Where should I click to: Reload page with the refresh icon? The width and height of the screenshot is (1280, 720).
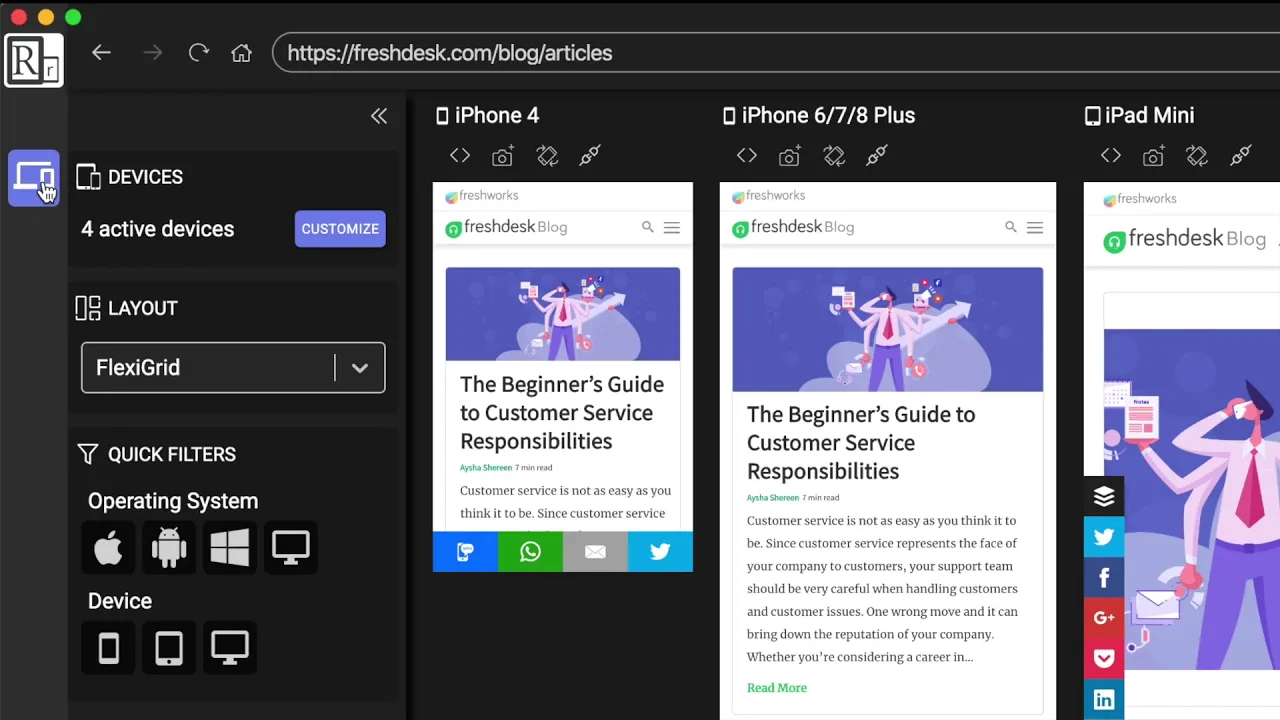pyautogui.click(x=199, y=53)
